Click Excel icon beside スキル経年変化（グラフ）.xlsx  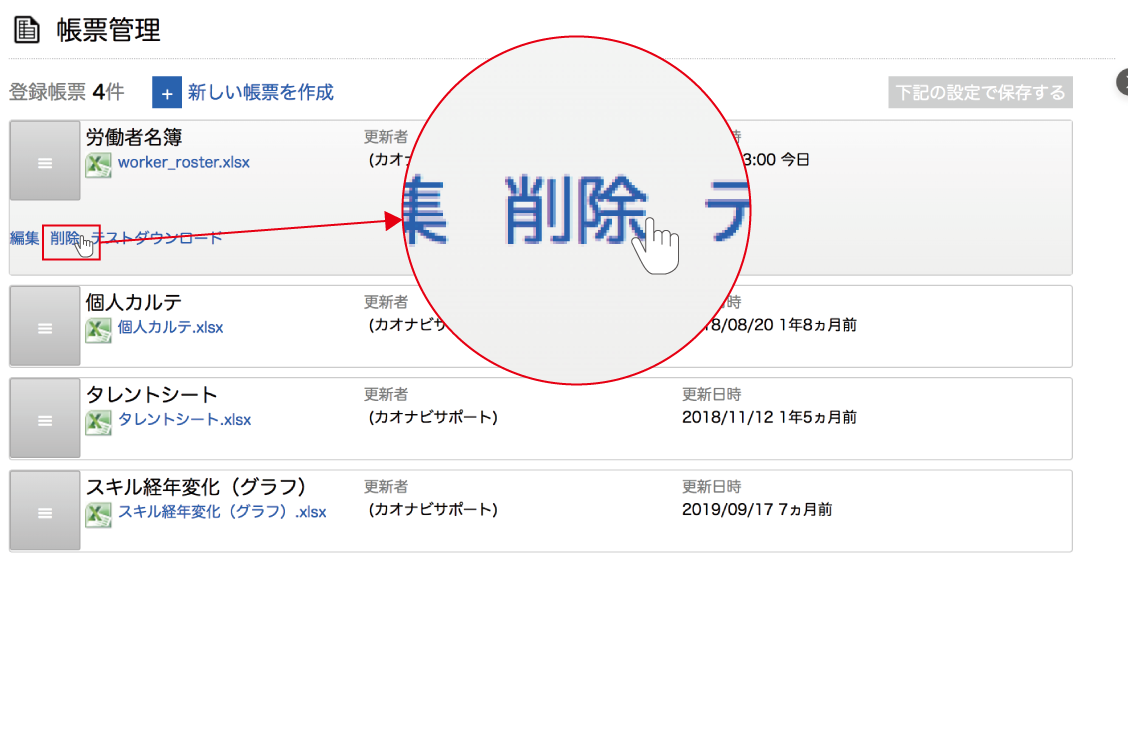coord(98,513)
